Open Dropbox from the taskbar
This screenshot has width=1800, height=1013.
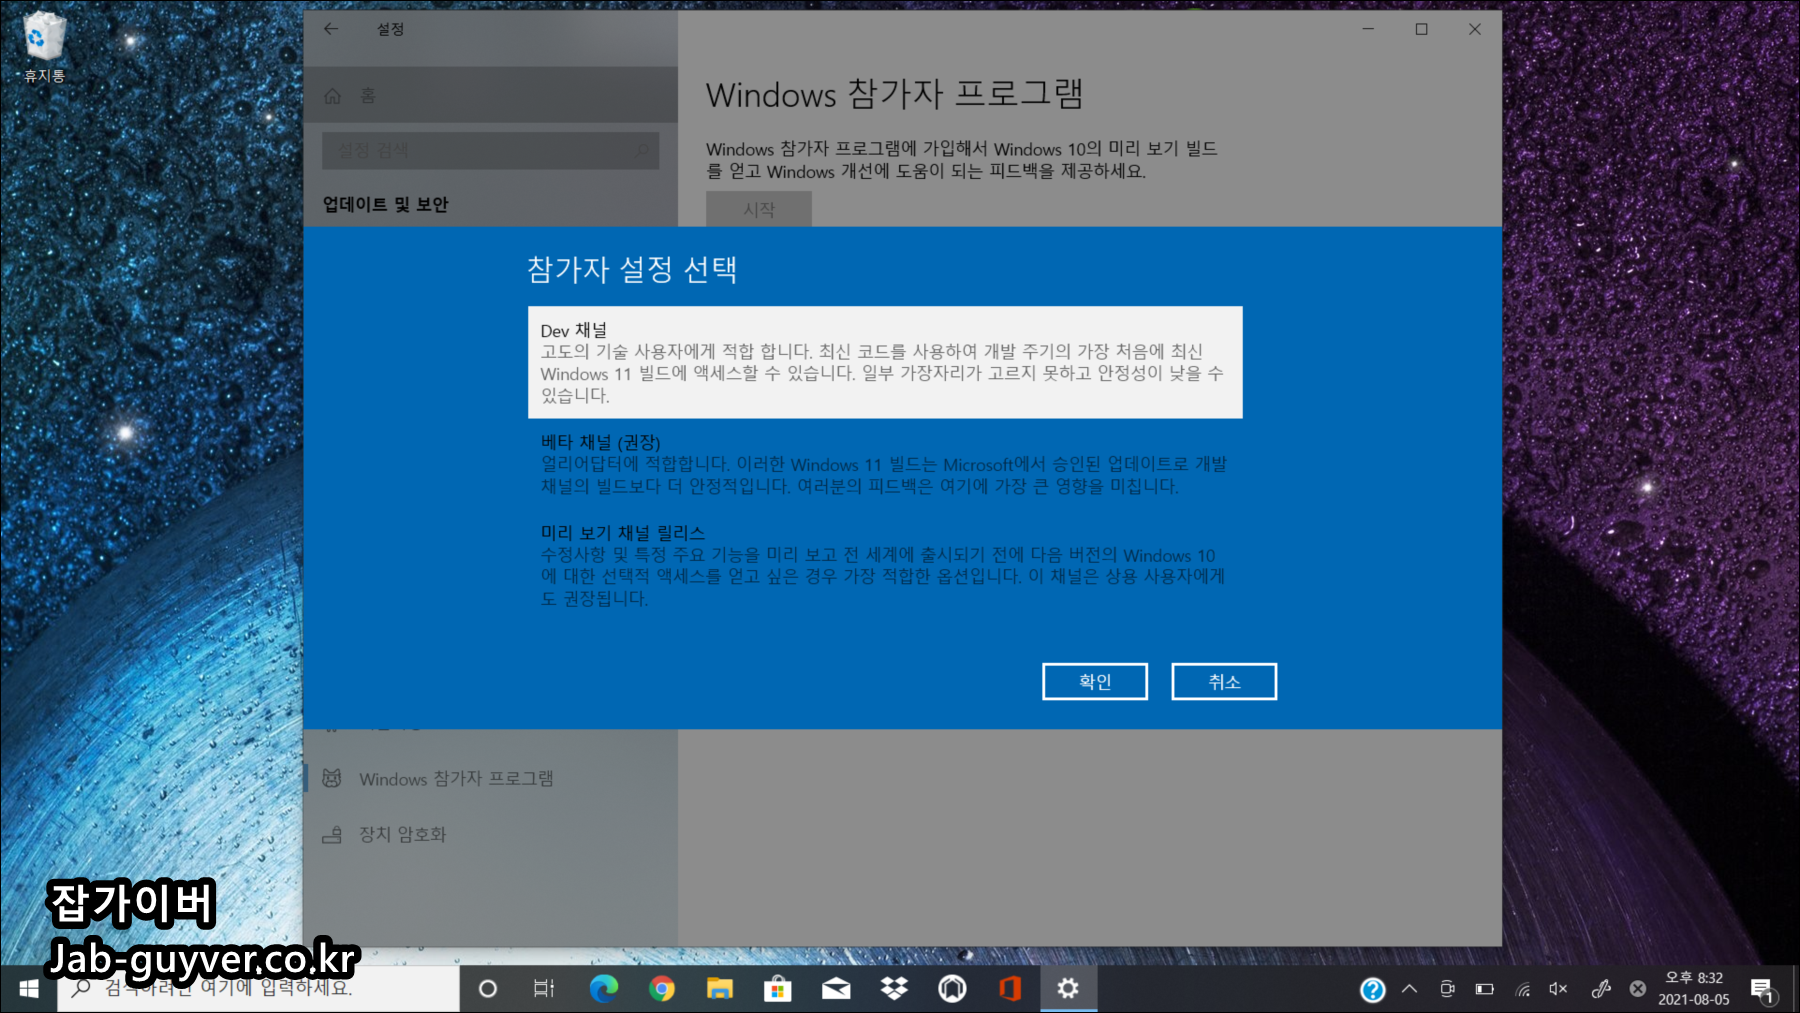click(x=894, y=989)
